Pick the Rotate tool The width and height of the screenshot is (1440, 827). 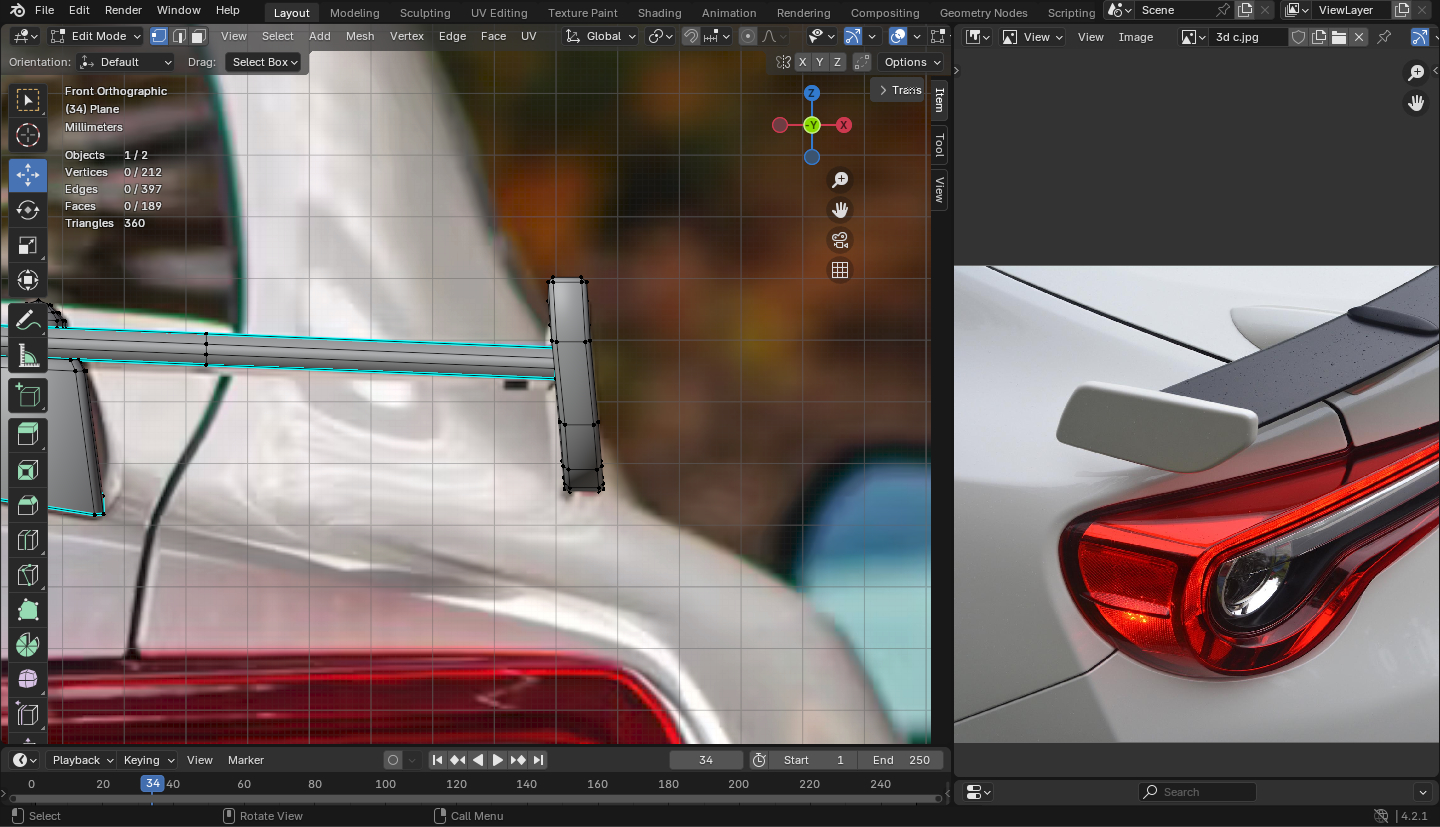(x=28, y=210)
